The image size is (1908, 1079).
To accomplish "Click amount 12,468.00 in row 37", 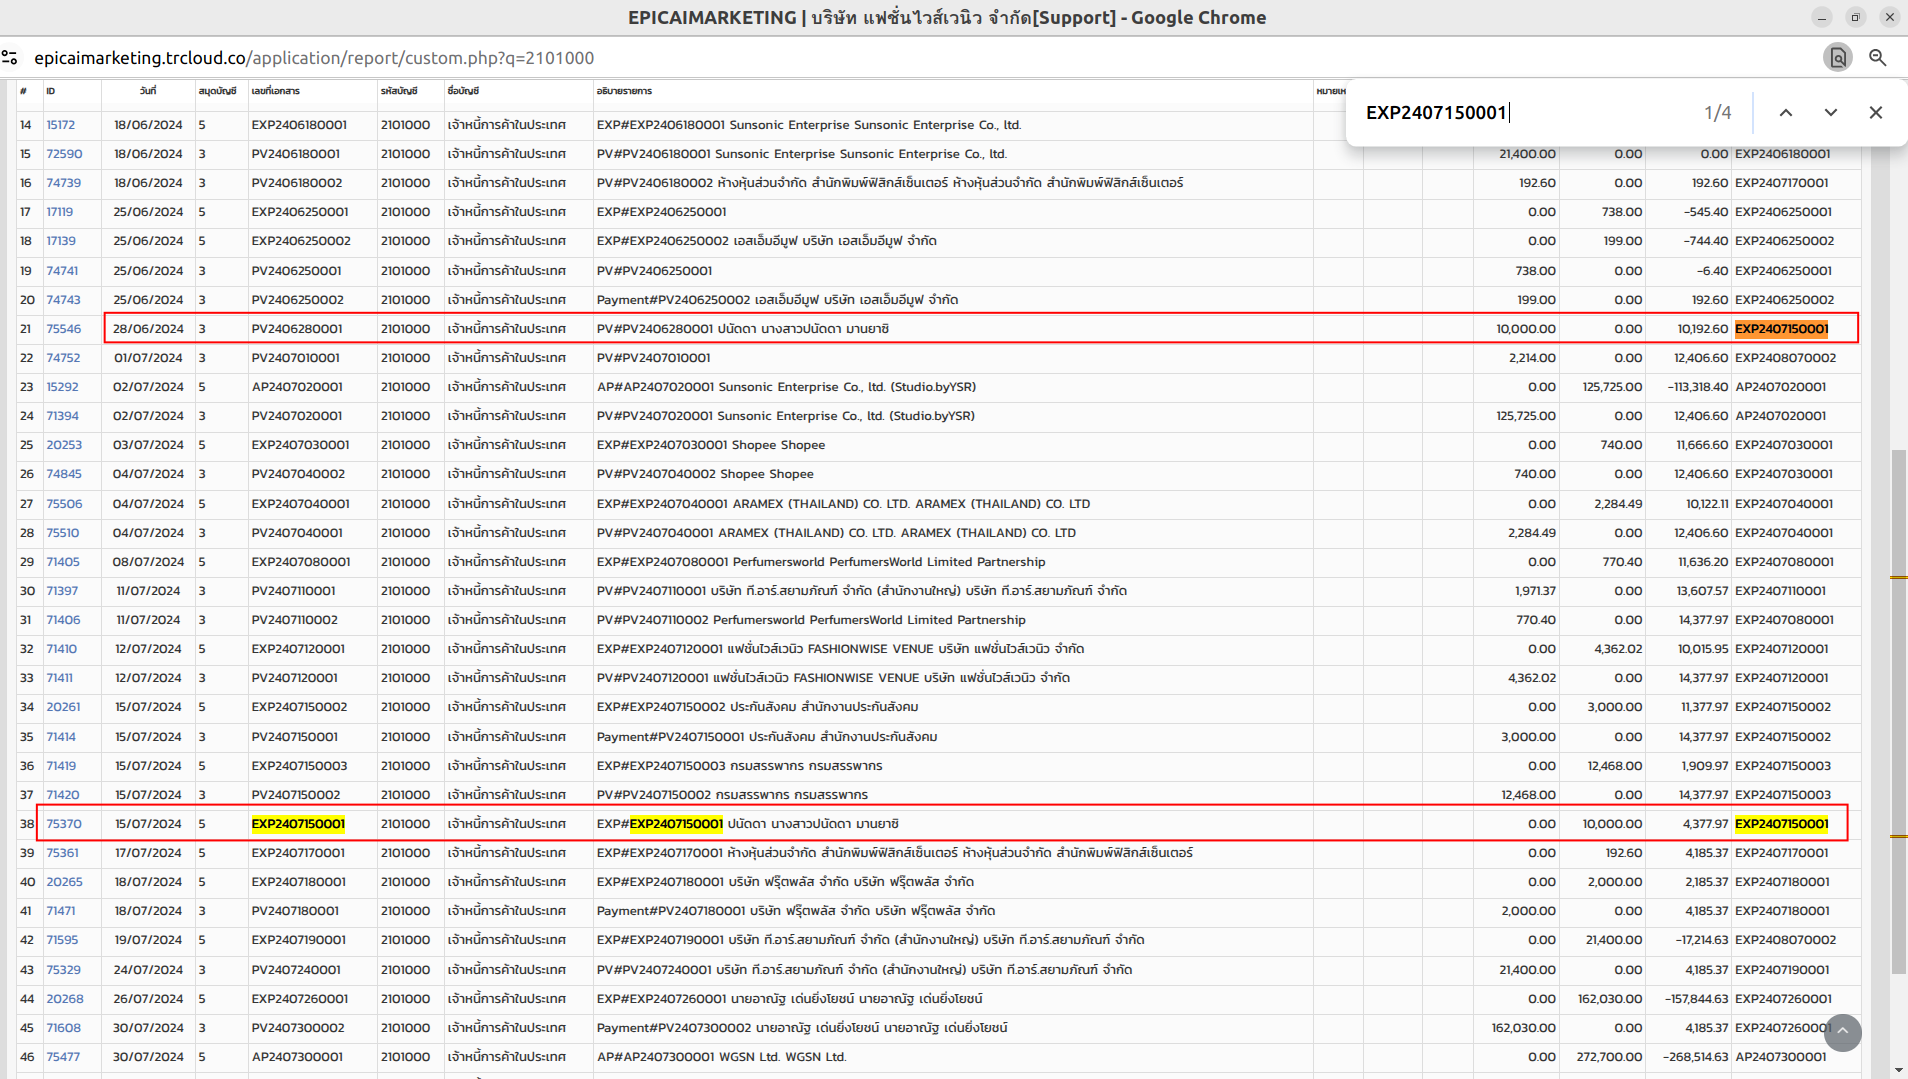I will click(1528, 795).
